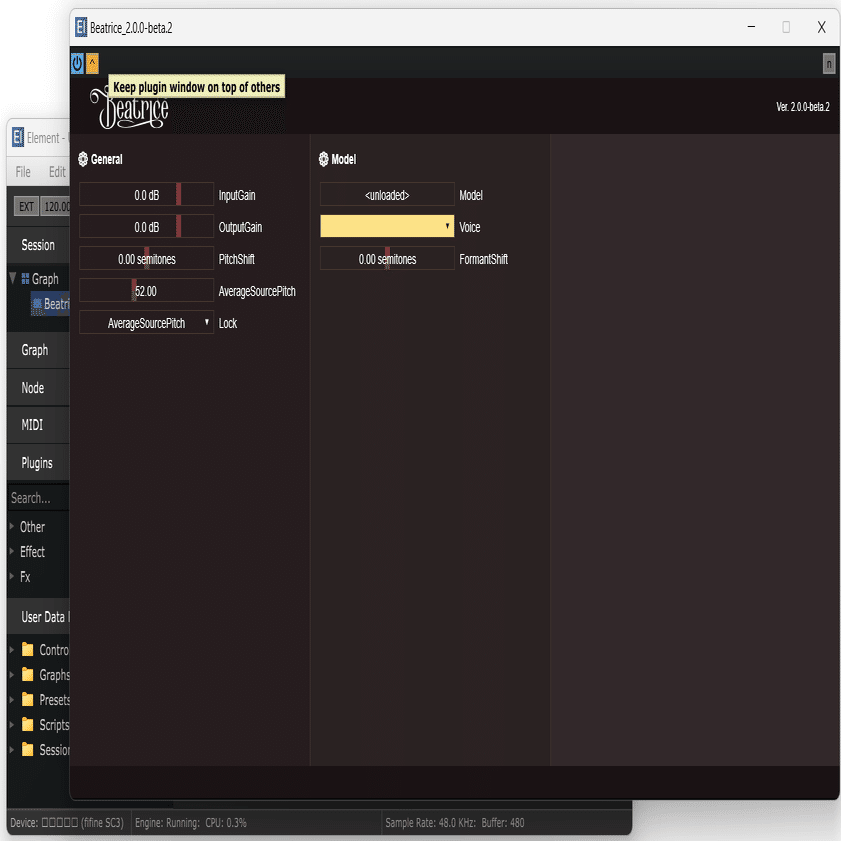Click the Model section gear icon

point(323,159)
